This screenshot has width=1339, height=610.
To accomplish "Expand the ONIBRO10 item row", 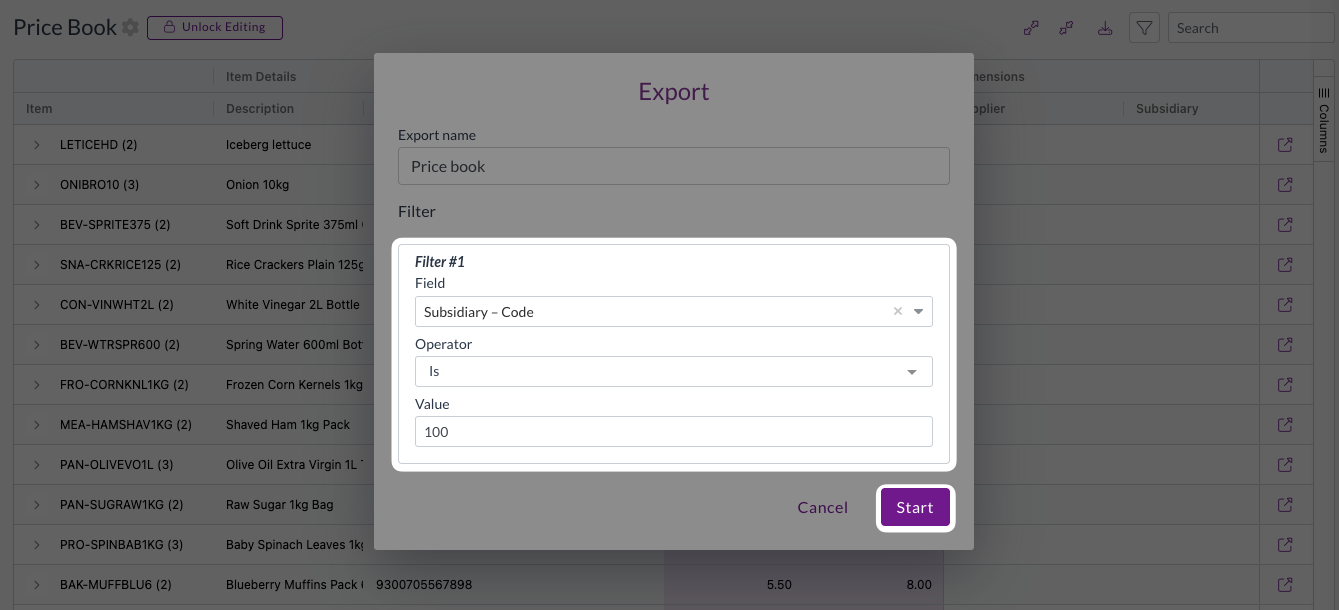I will (37, 185).
